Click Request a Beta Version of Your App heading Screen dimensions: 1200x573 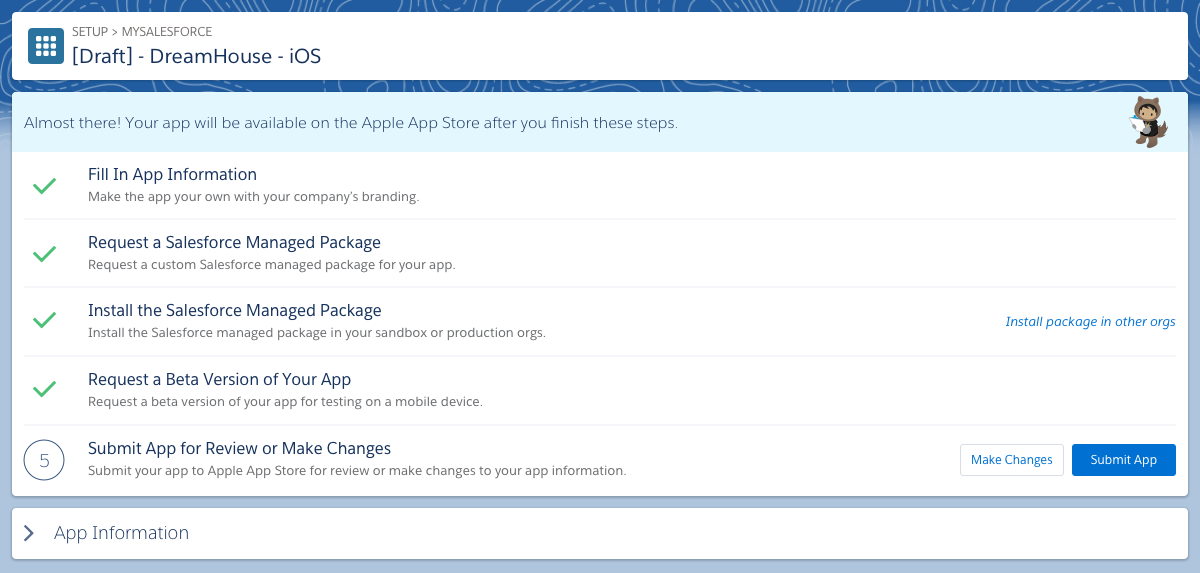[x=219, y=380]
